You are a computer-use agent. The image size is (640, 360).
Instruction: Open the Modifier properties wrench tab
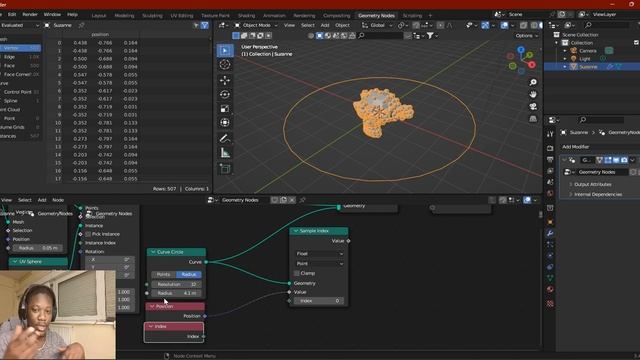(550, 233)
